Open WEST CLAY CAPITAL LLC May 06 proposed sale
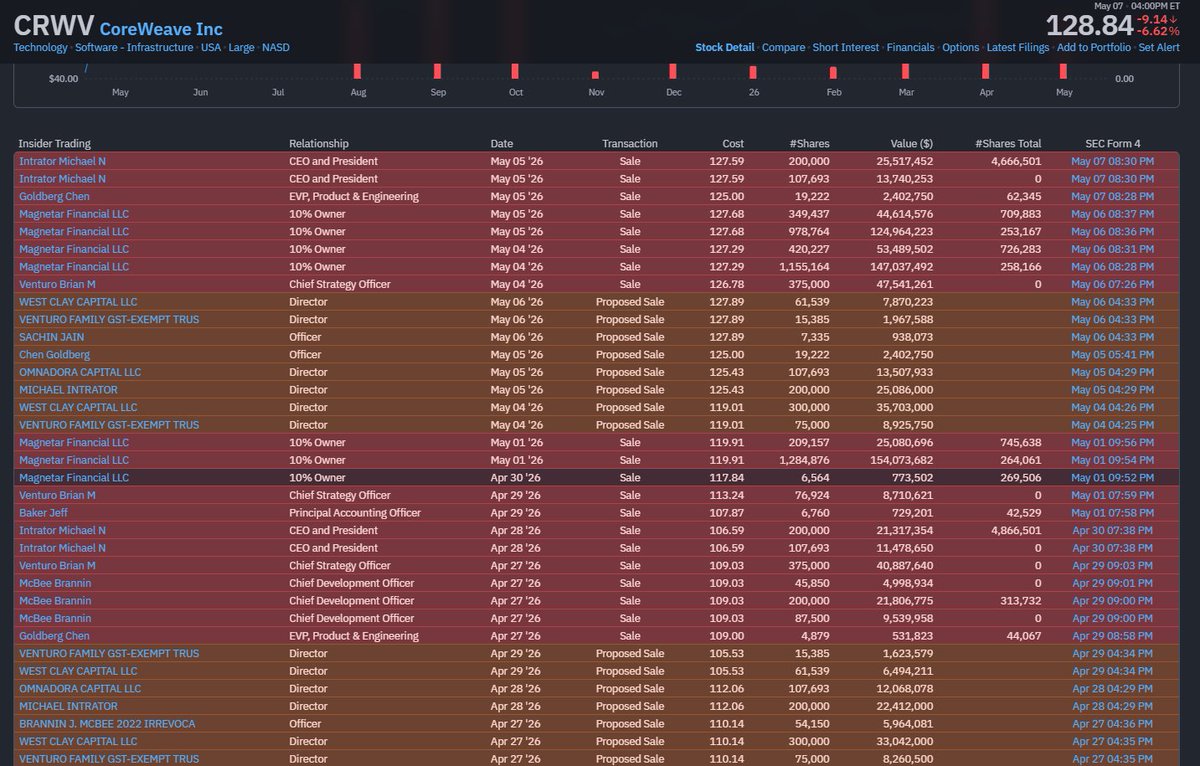 point(78,302)
